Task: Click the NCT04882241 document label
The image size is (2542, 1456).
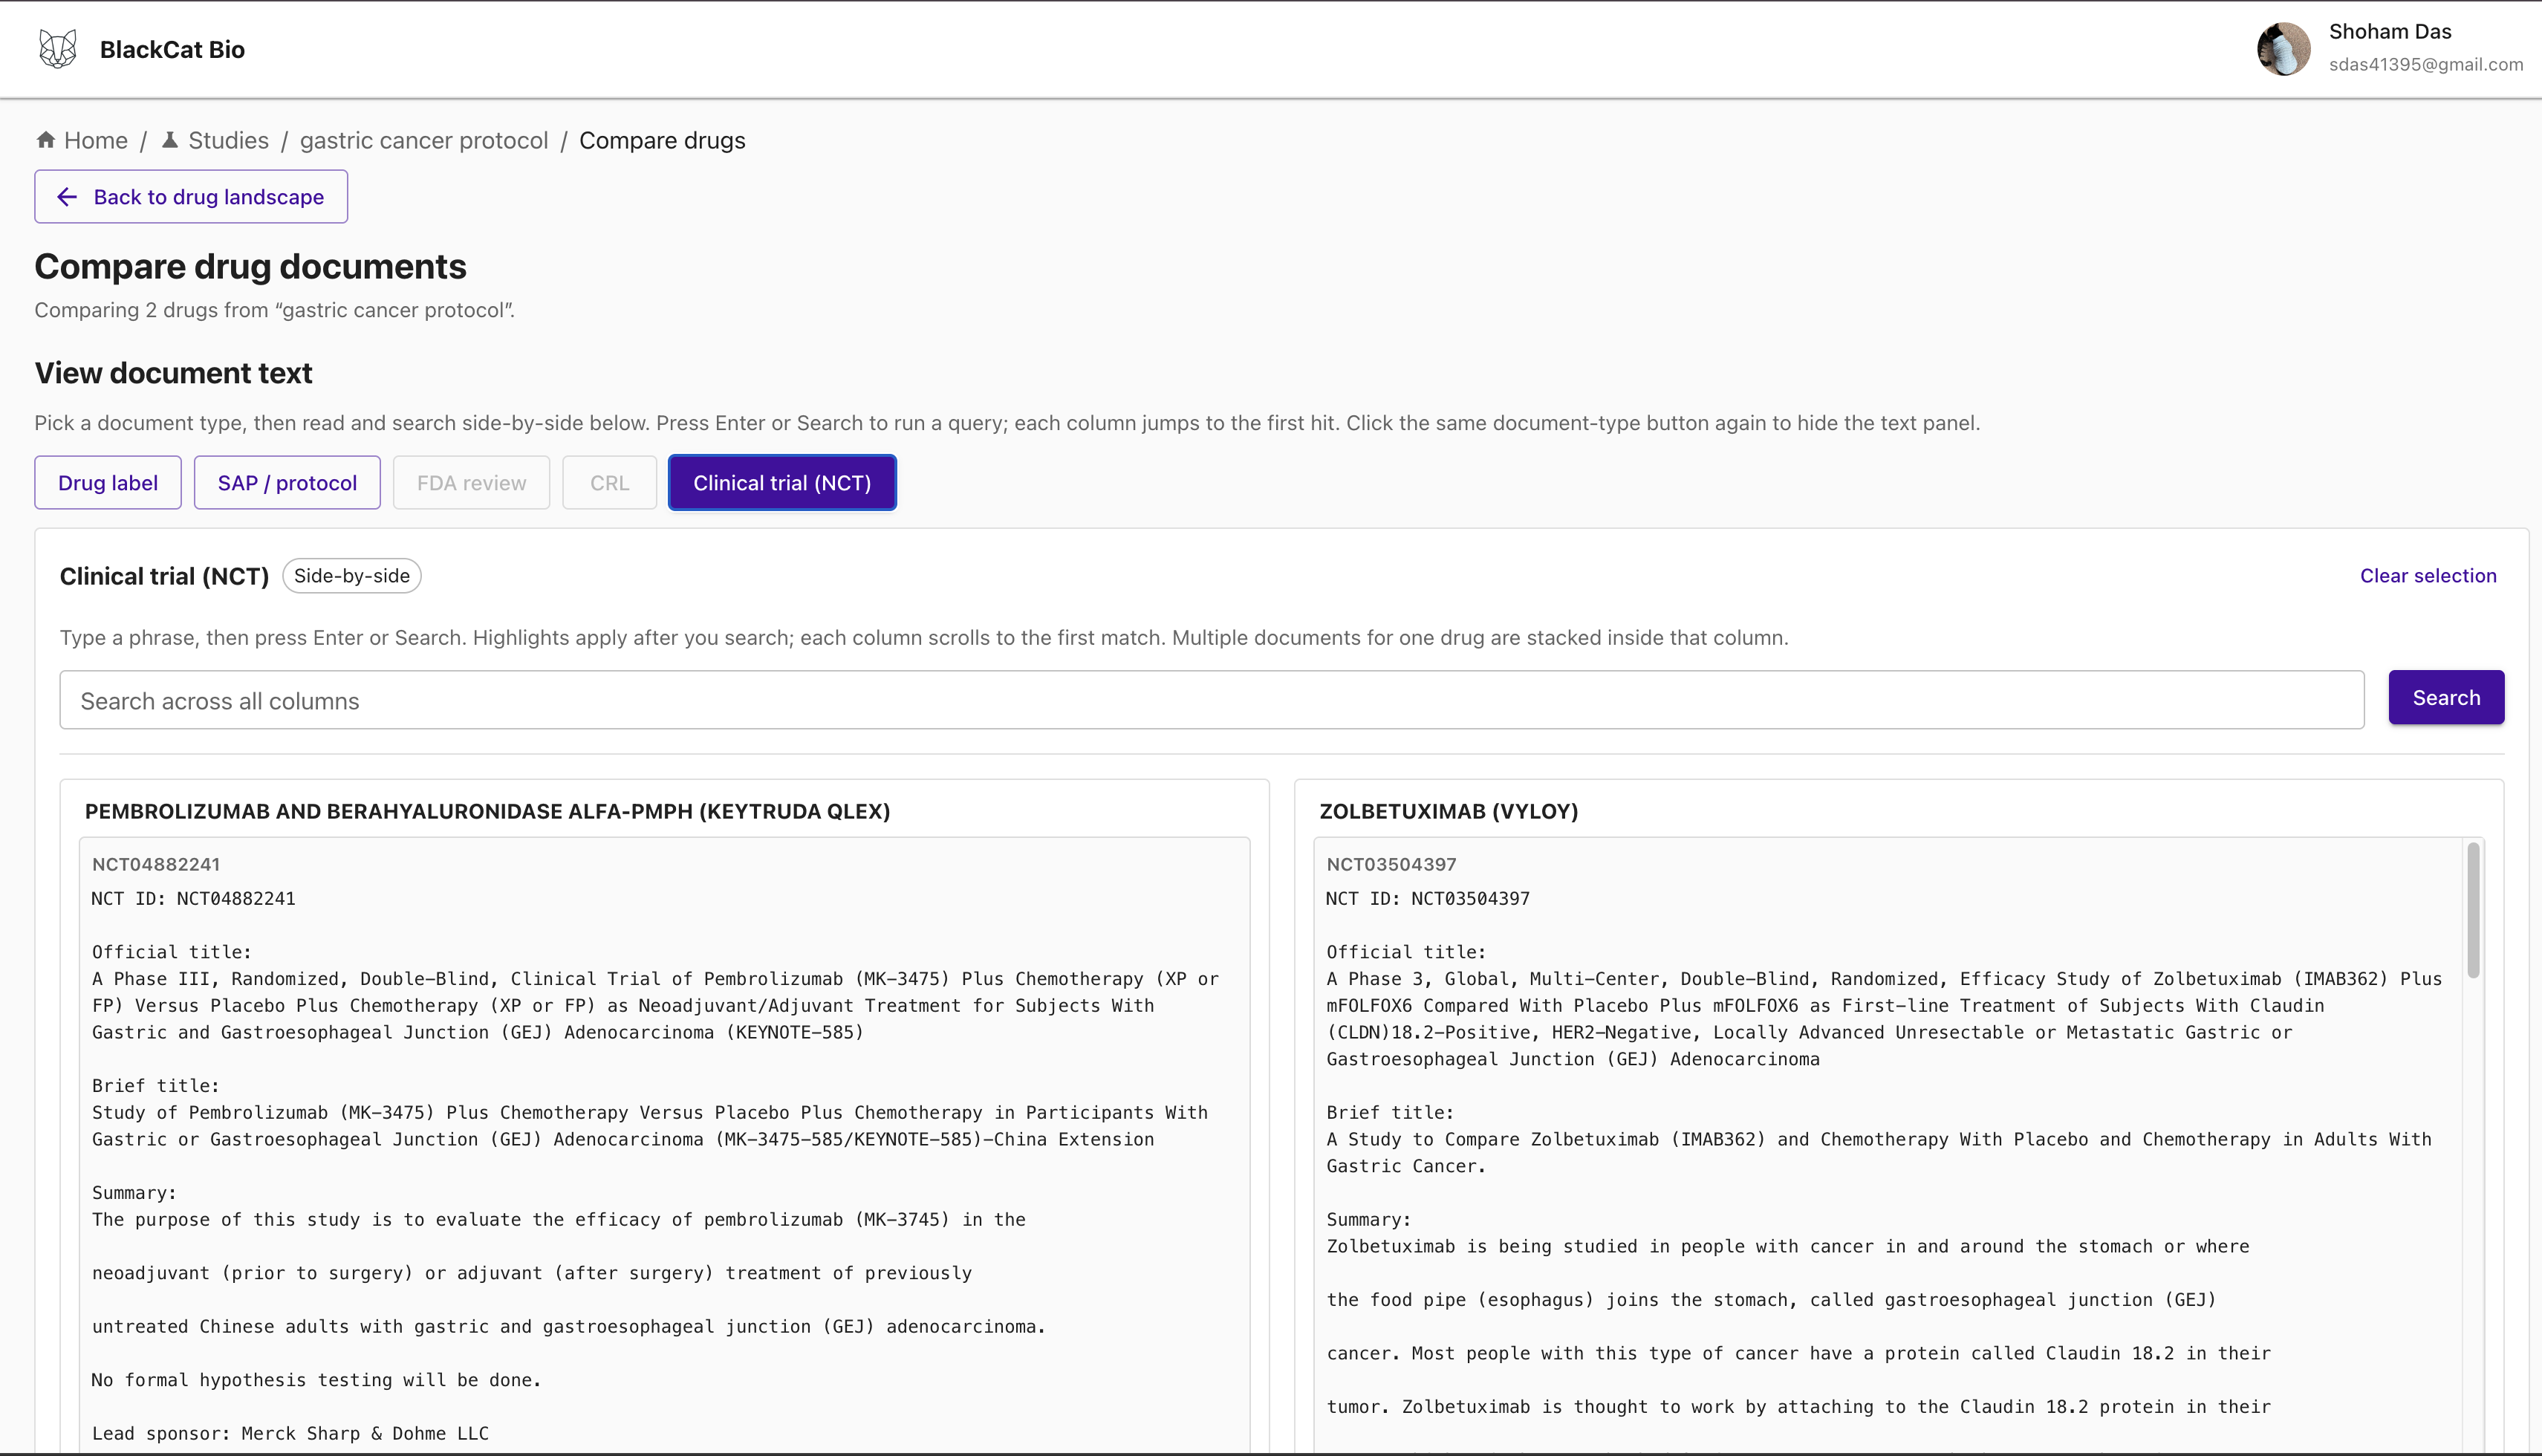Action: 156,864
